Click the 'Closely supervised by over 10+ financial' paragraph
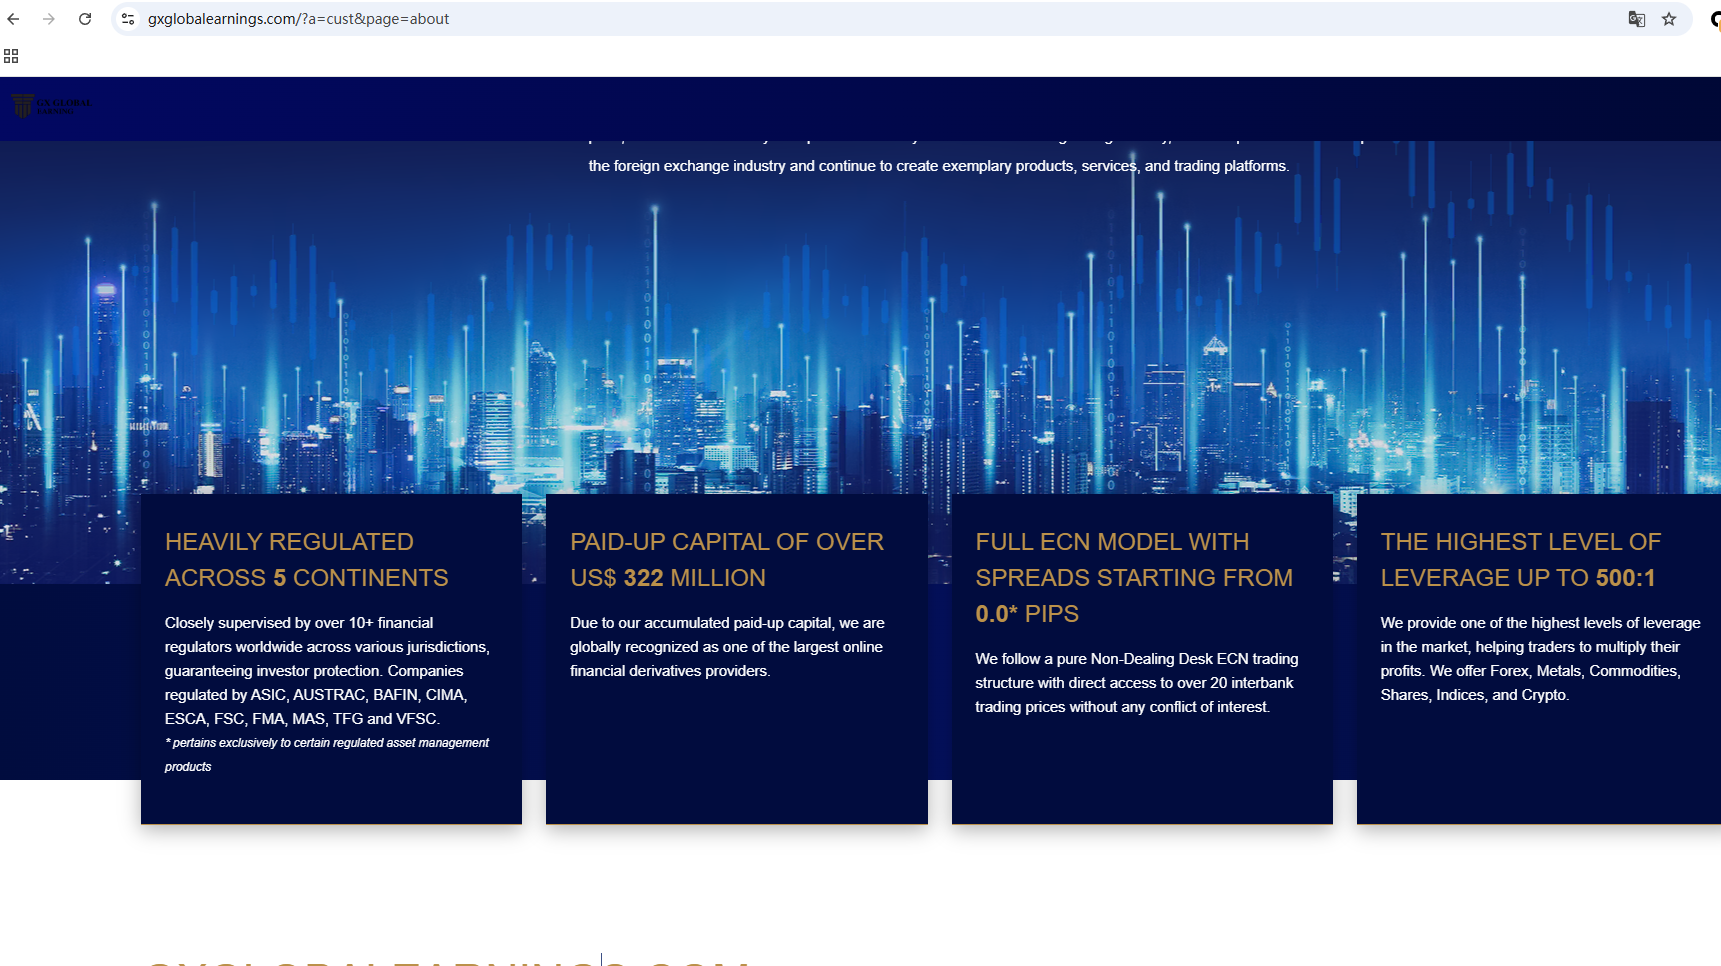The height and width of the screenshot is (966, 1721). pyautogui.click(x=327, y=671)
